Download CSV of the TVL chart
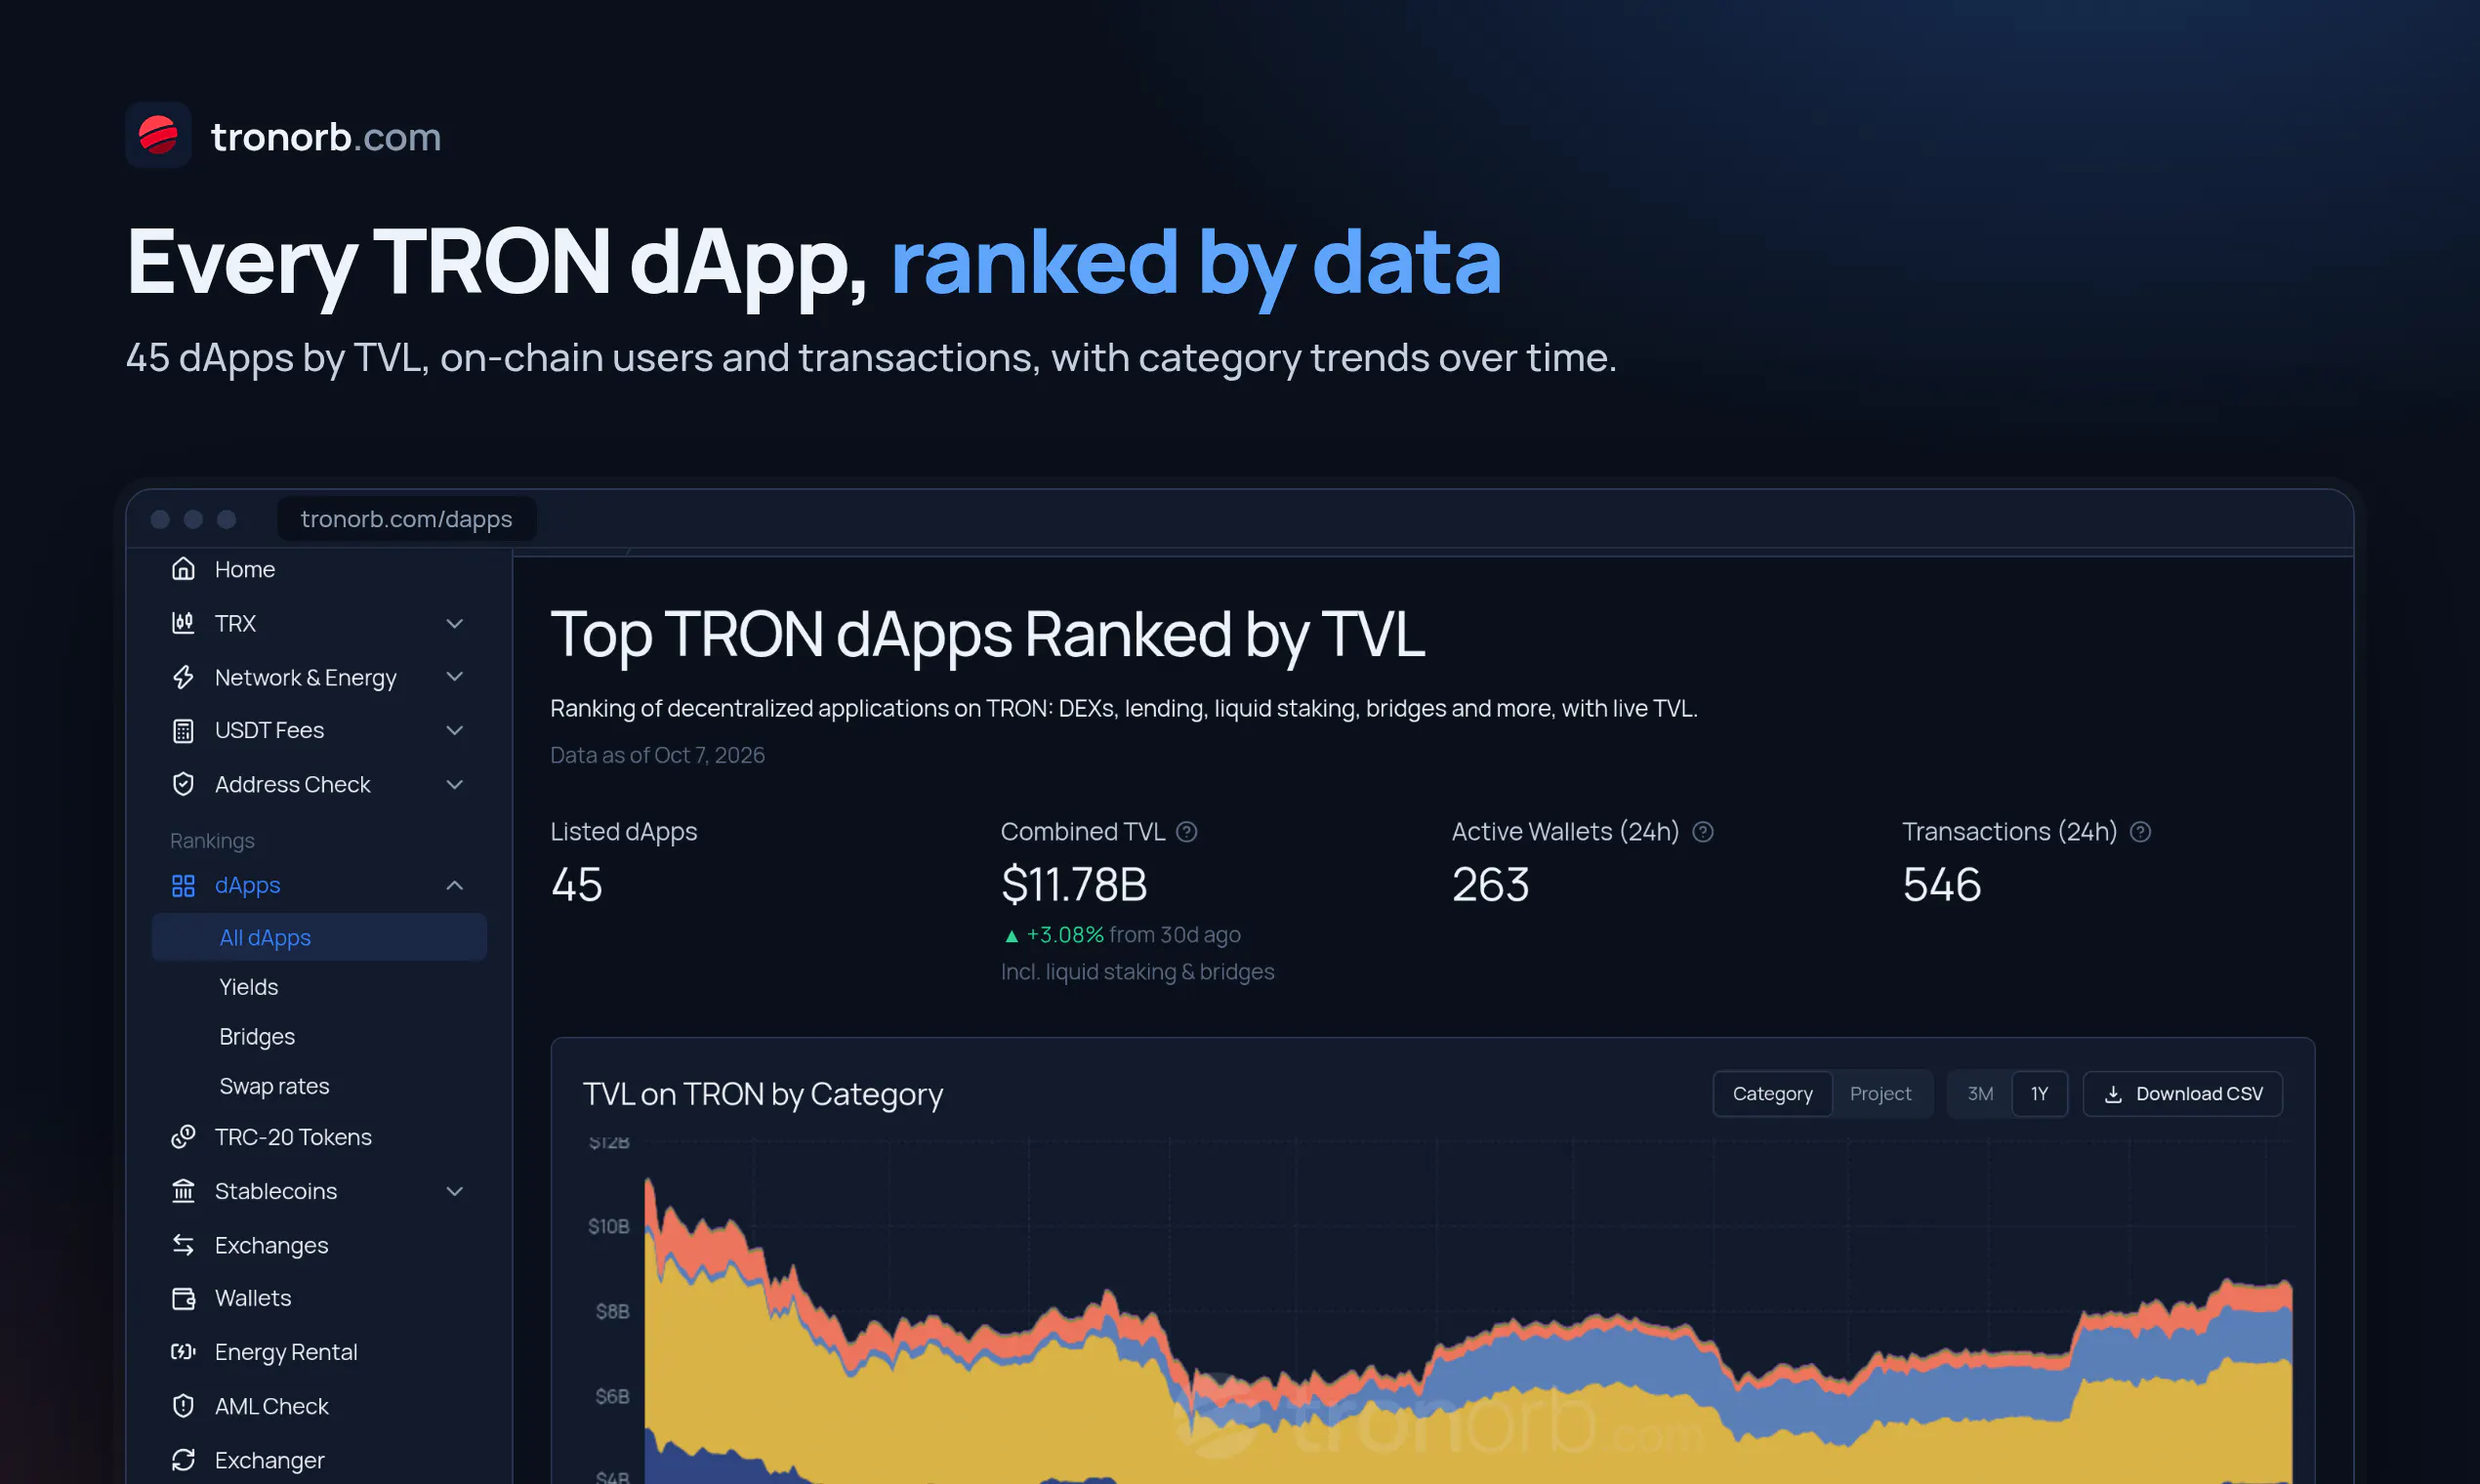The image size is (2480, 1484). [x=2183, y=1094]
